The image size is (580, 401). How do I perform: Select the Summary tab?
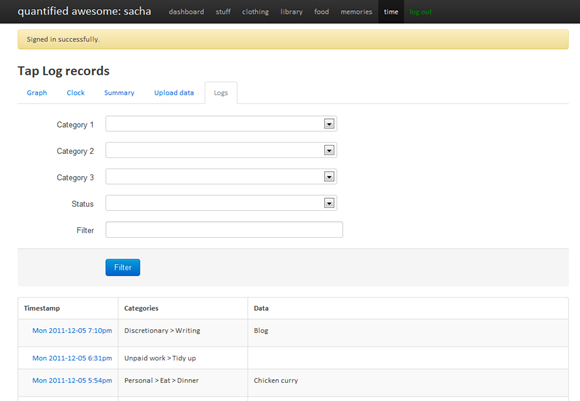[x=119, y=93]
